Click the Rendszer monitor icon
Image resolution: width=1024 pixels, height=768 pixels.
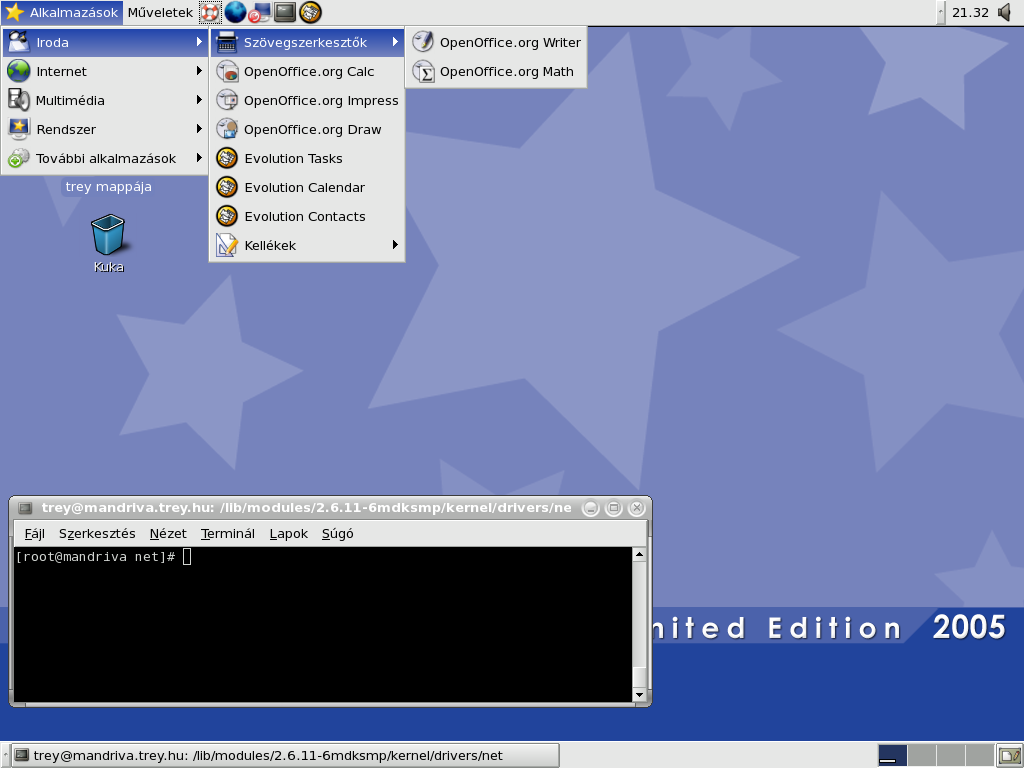19,129
